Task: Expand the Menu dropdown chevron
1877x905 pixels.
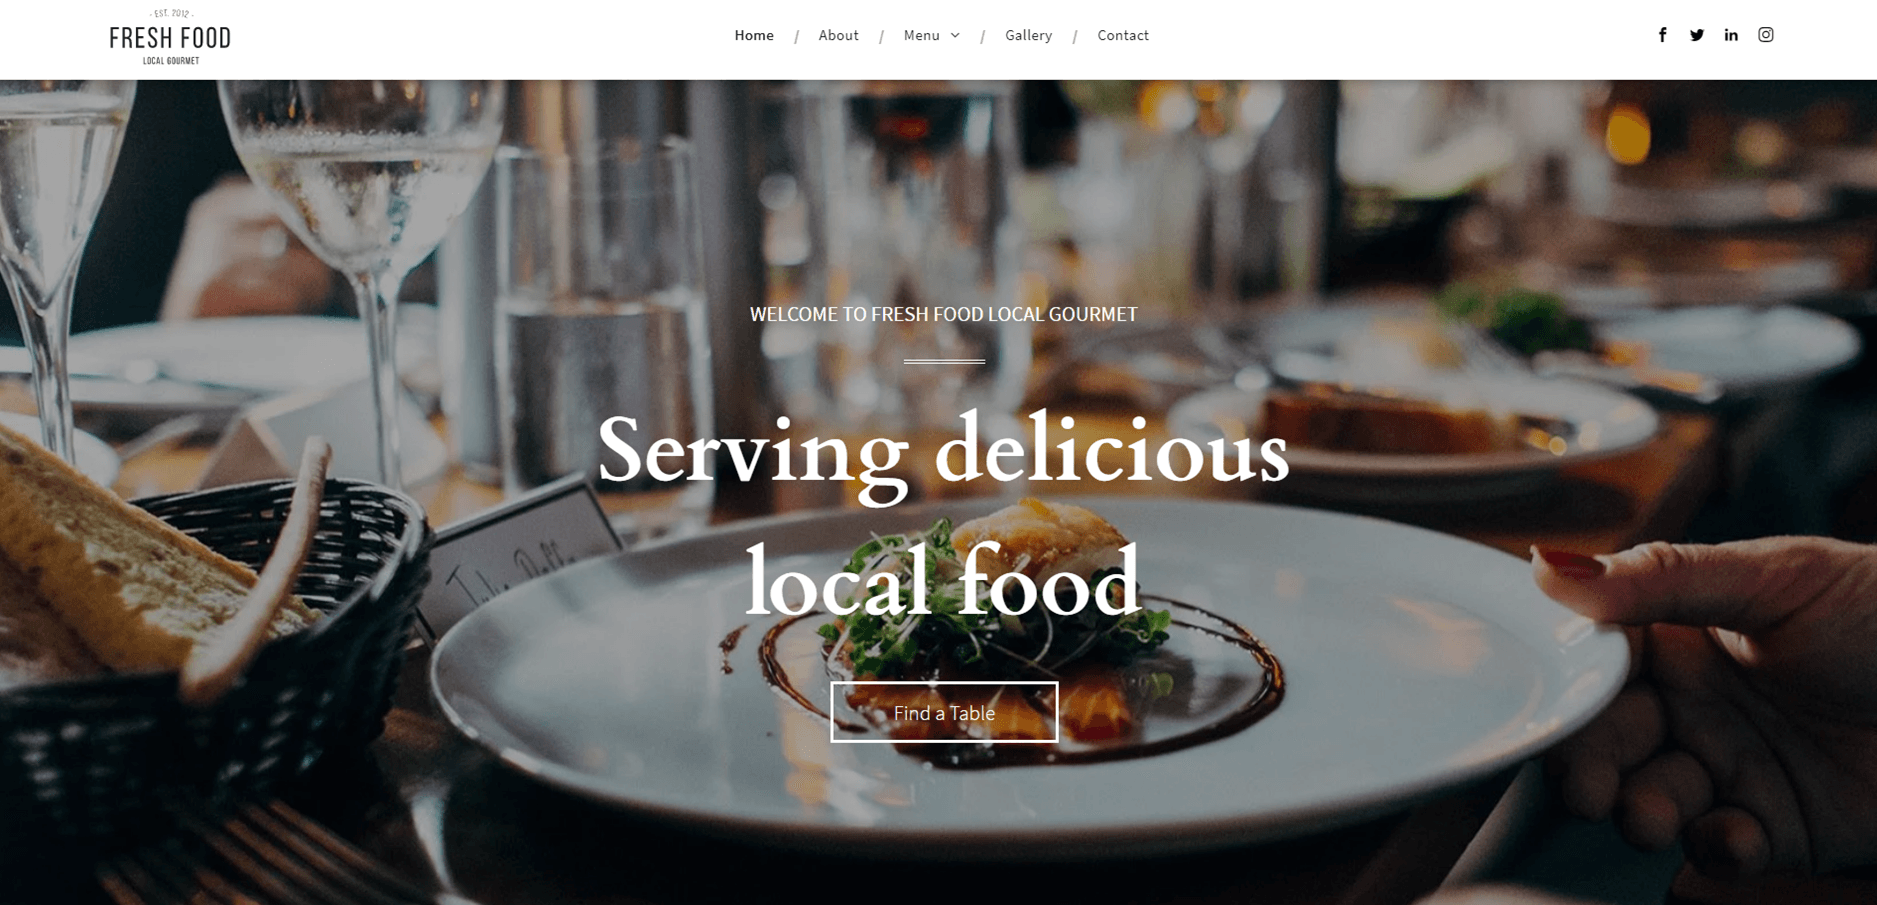Action: [955, 36]
